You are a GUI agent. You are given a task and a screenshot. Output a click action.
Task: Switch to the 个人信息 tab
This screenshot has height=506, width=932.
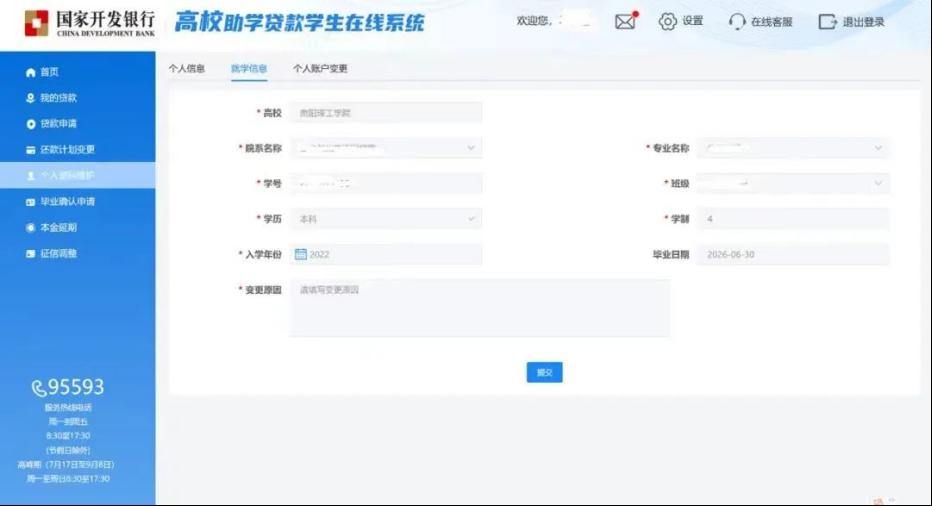[x=187, y=69]
